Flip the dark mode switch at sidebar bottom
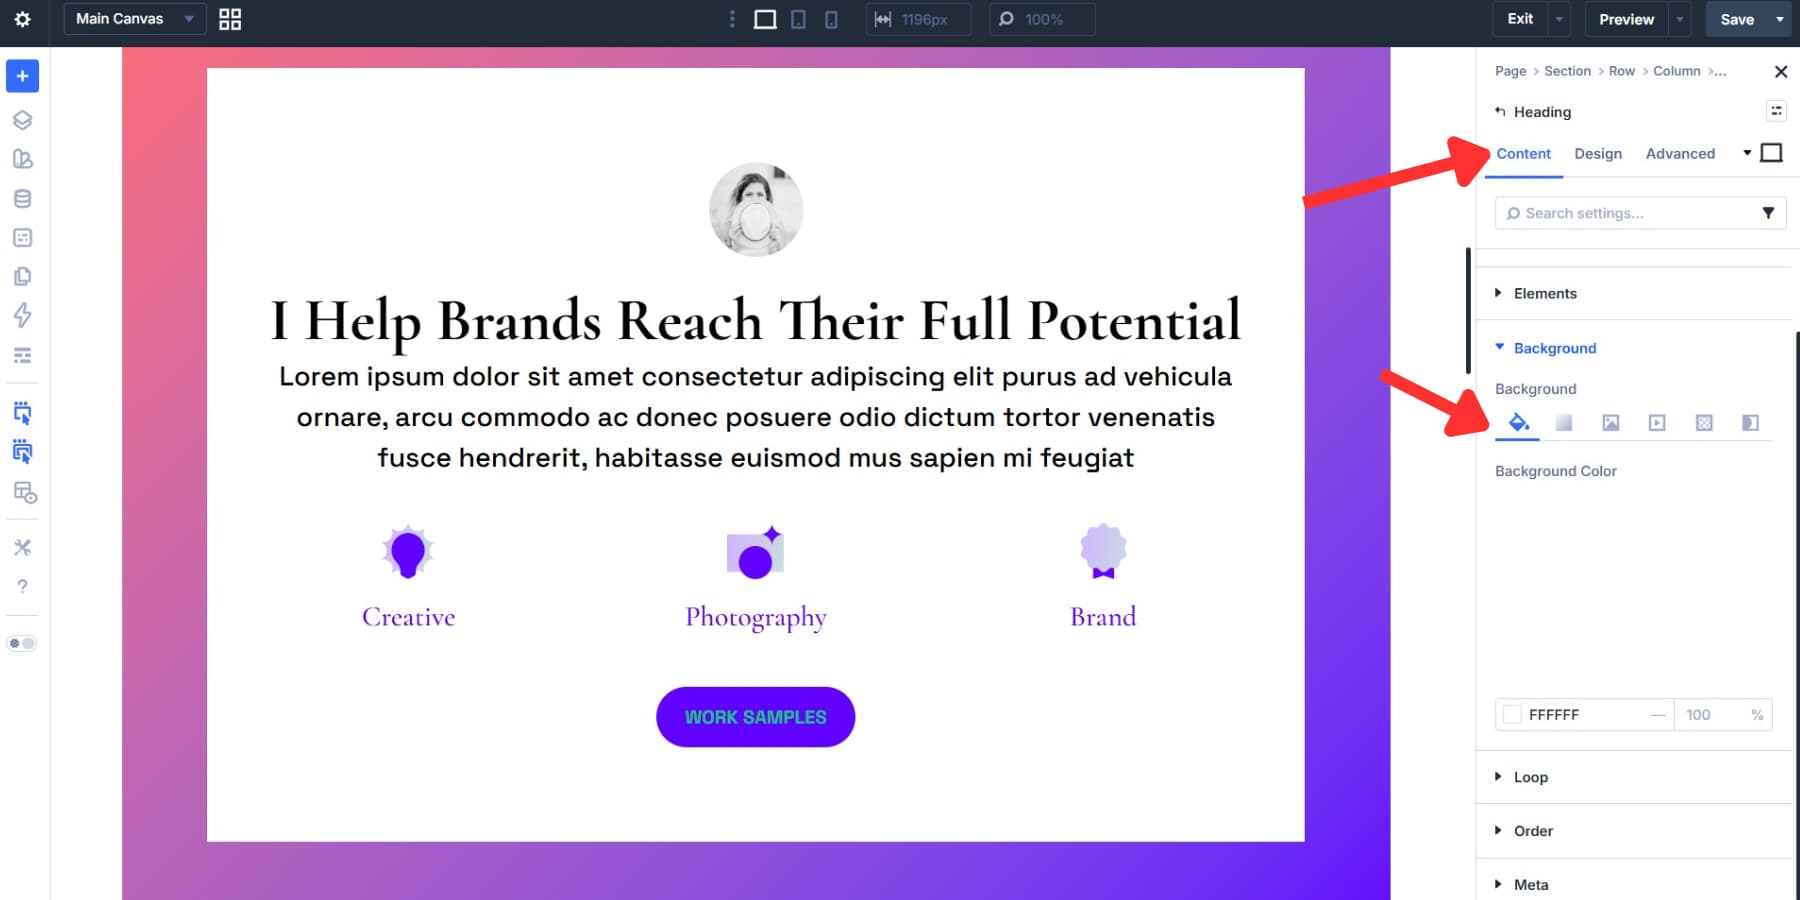 pyautogui.click(x=22, y=643)
